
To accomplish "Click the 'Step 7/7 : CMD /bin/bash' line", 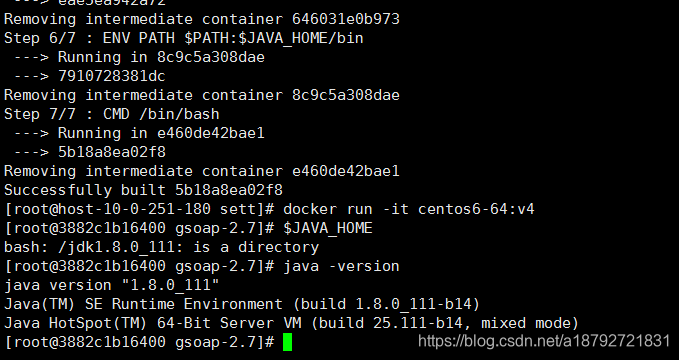I will pos(112,114).
